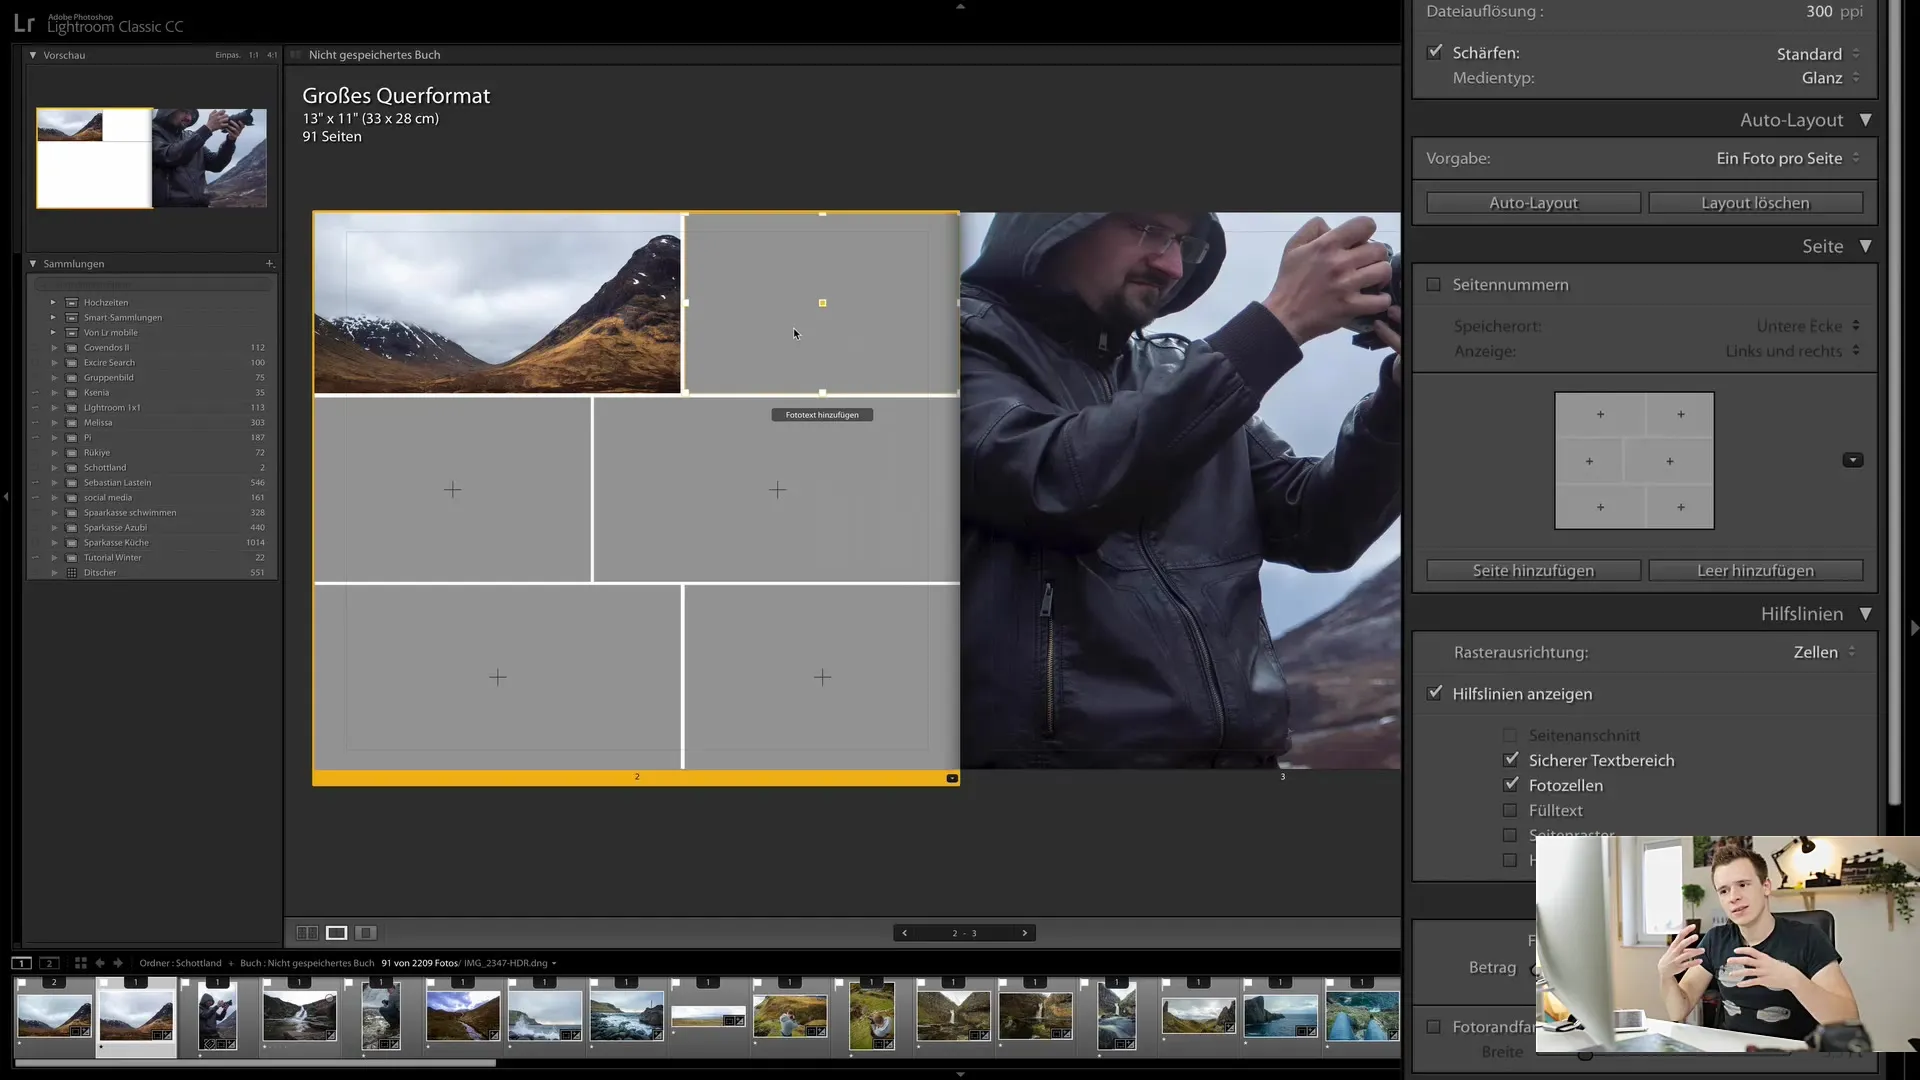Go to next spread arrow

click(x=1024, y=933)
